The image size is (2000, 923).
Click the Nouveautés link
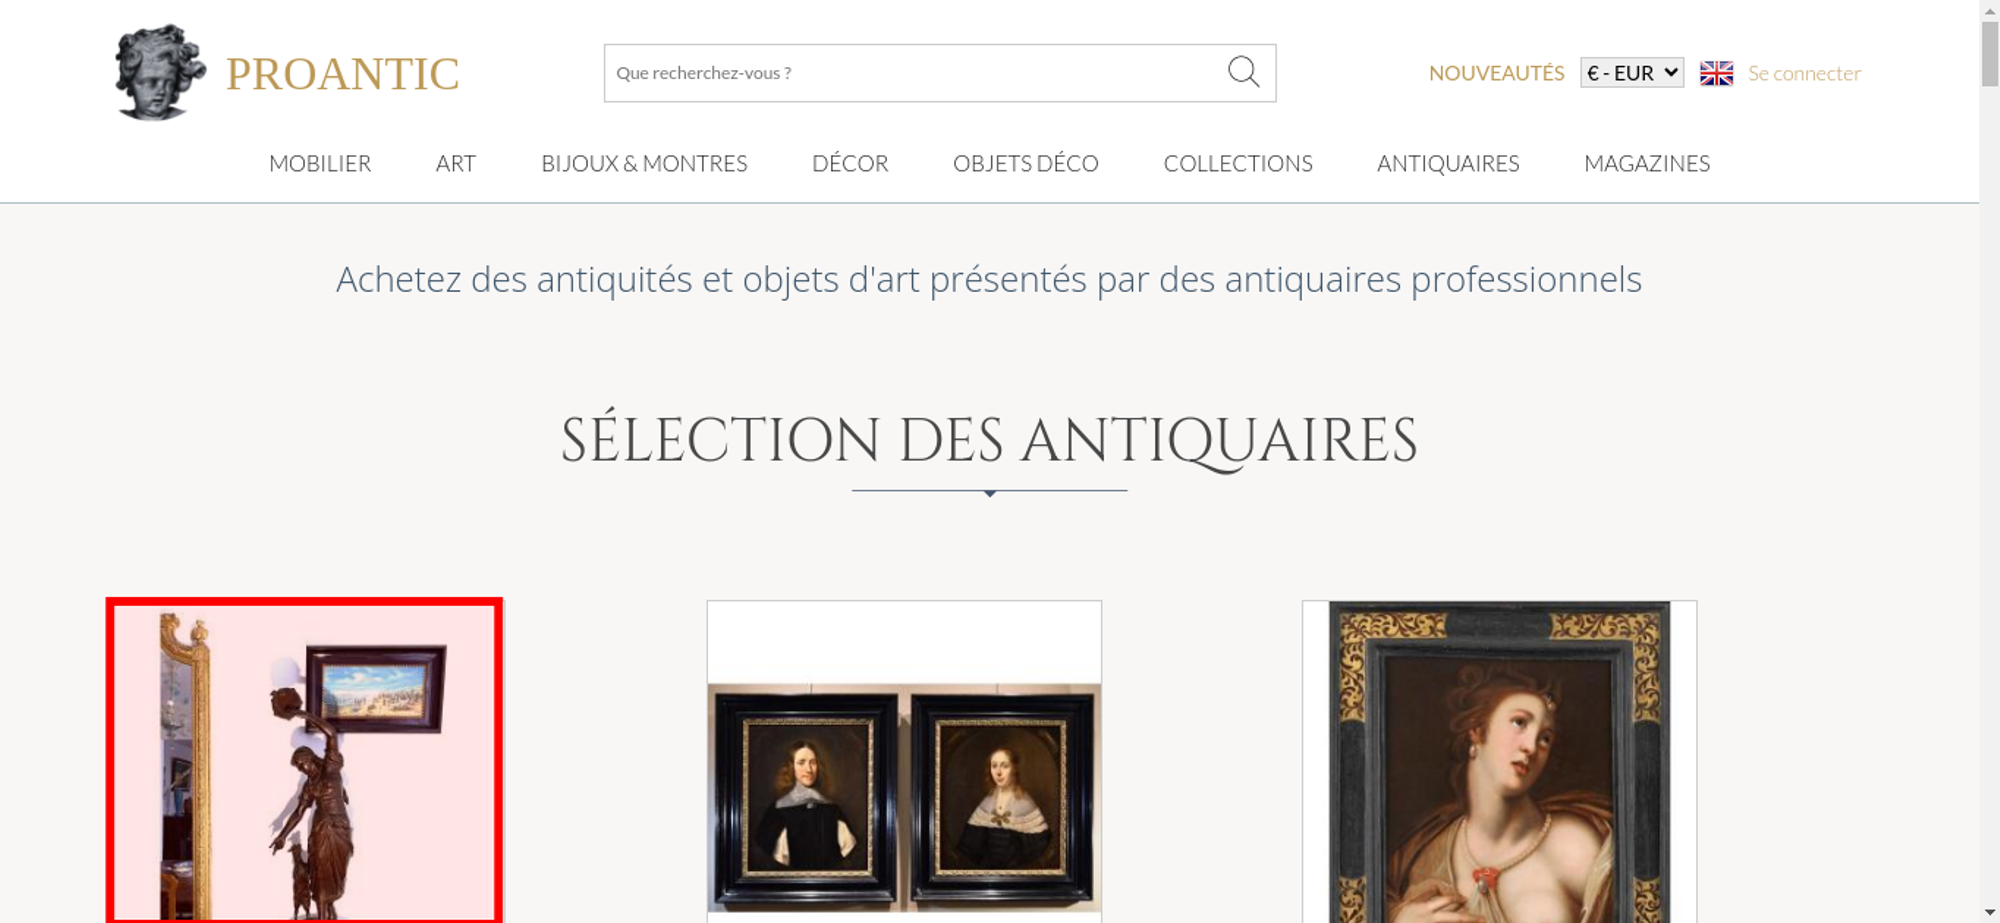click(x=1496, y=73)
